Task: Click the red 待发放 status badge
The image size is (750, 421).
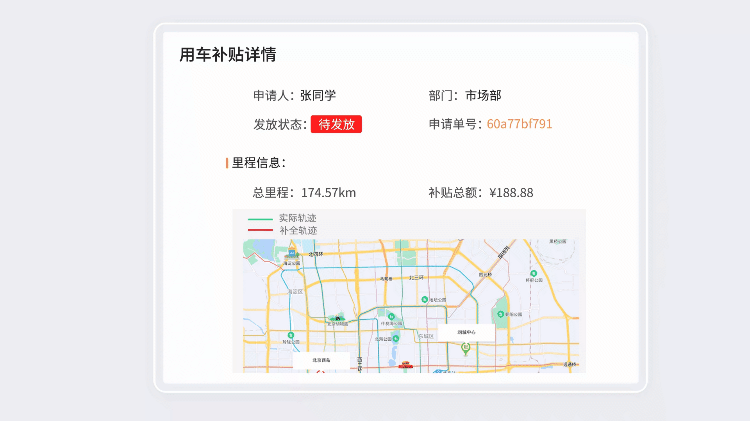Action: (336, 124)
